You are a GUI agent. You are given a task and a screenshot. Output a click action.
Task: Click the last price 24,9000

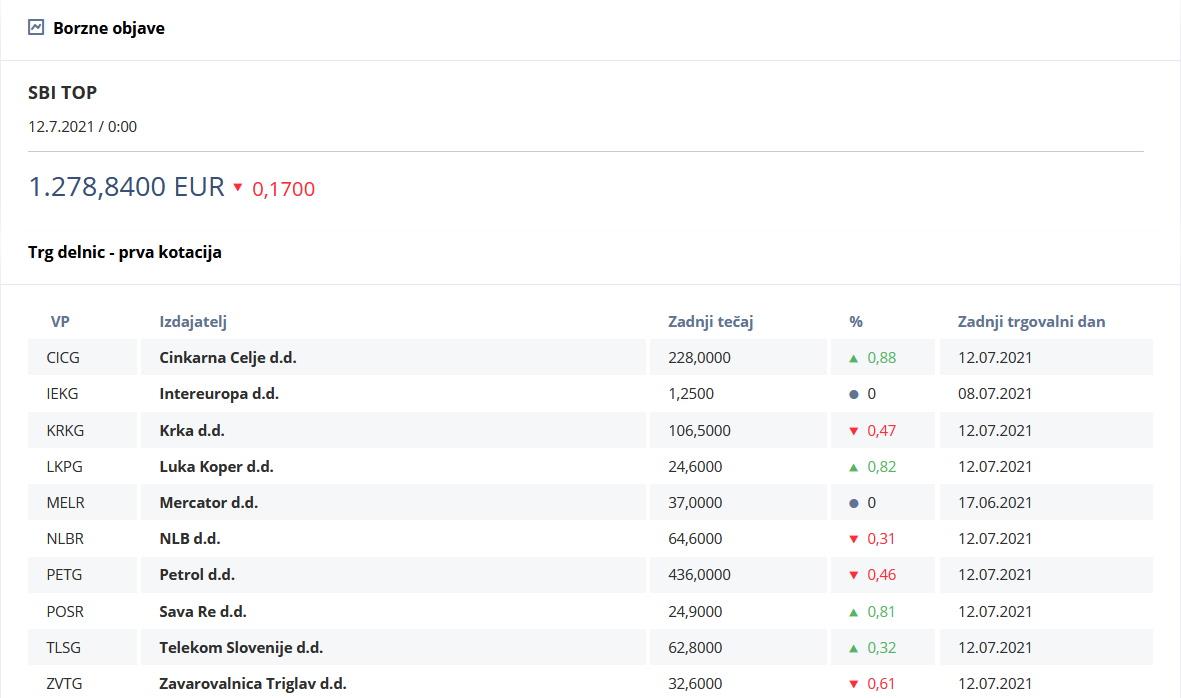point(695,612)
